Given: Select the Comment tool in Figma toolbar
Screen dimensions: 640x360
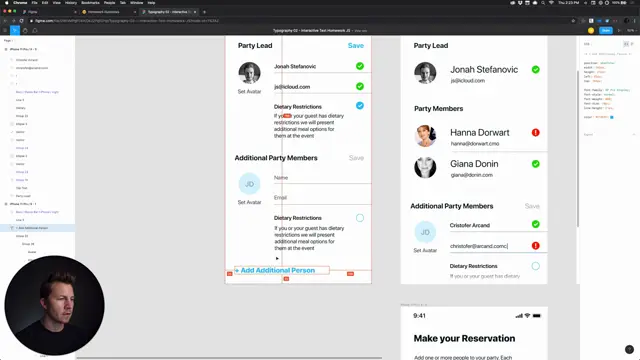Looking at the screenshot, I should click(35, 30).
